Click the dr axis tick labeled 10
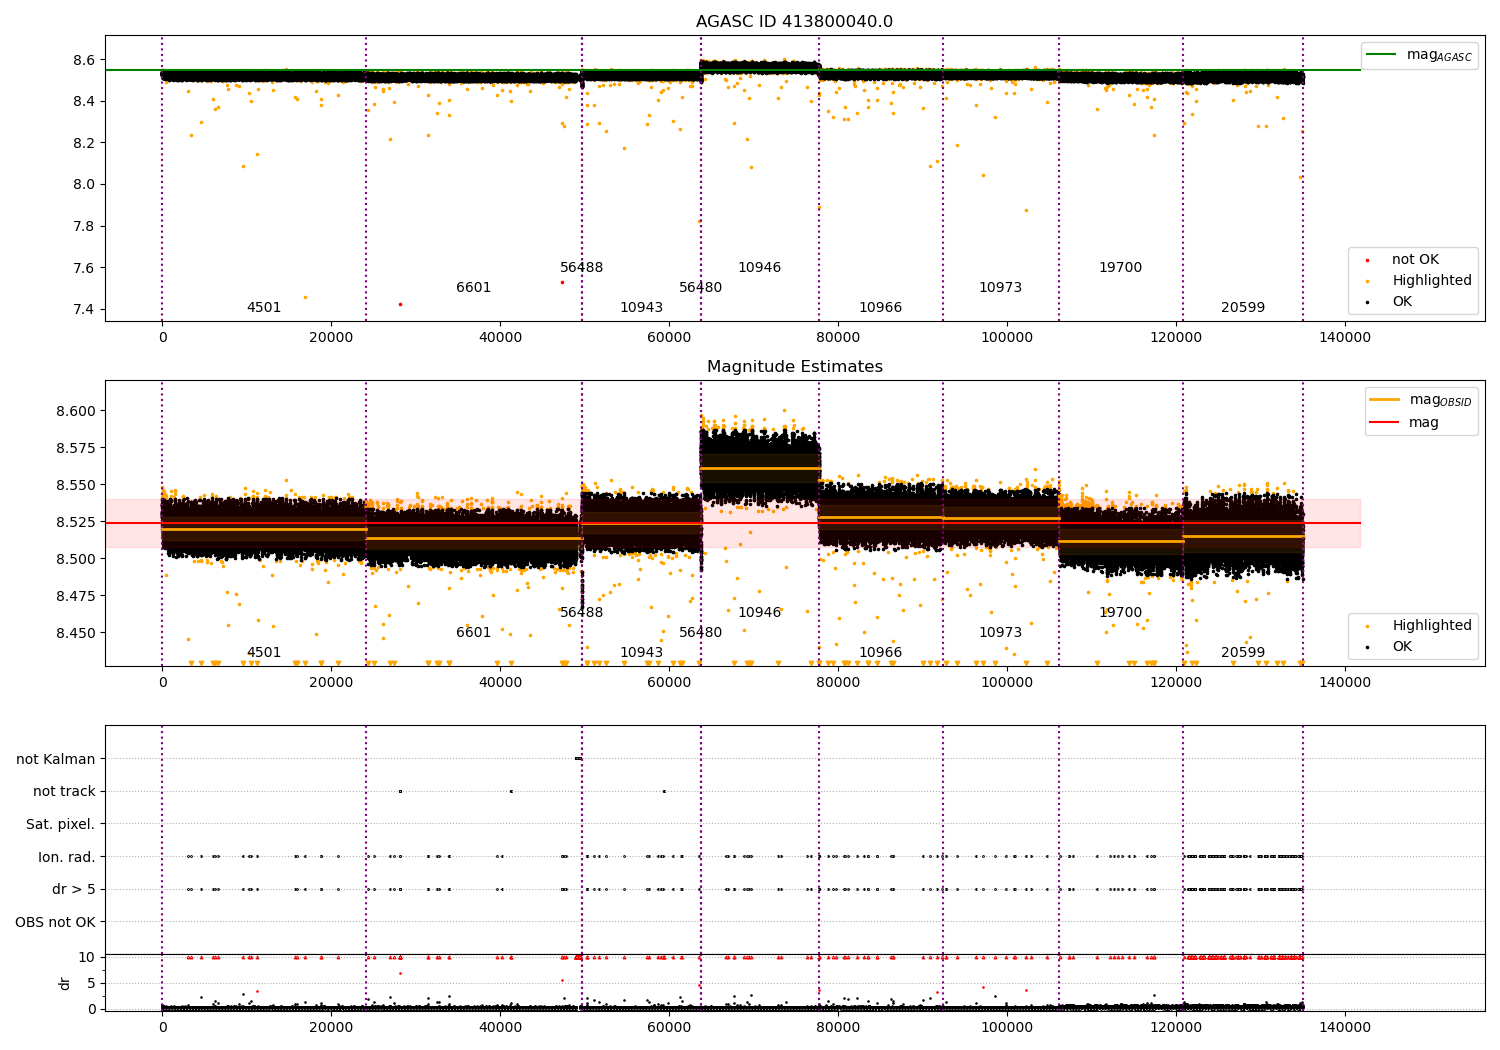 tap(88, 957)
